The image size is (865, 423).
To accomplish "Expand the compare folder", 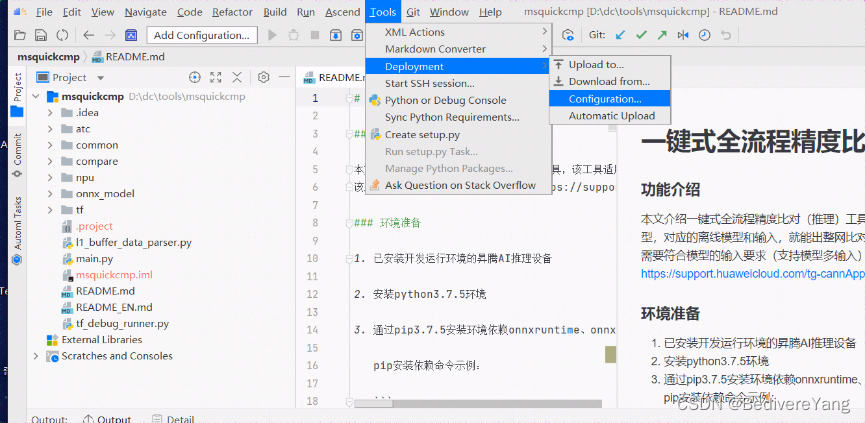I will pyautogui.click(x=50, y=161).
